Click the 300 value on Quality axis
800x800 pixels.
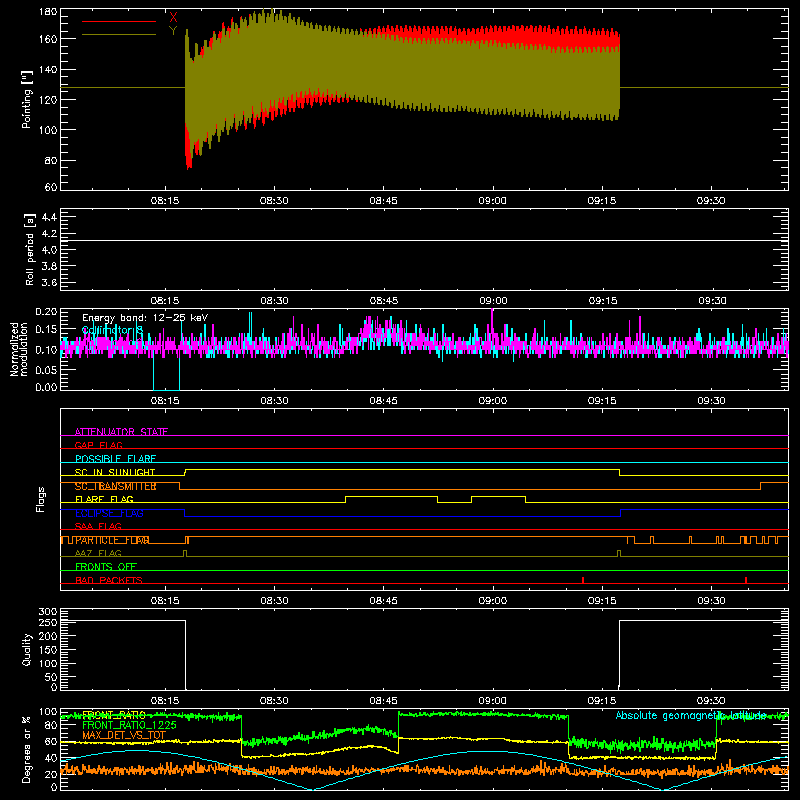coord(48,612)
